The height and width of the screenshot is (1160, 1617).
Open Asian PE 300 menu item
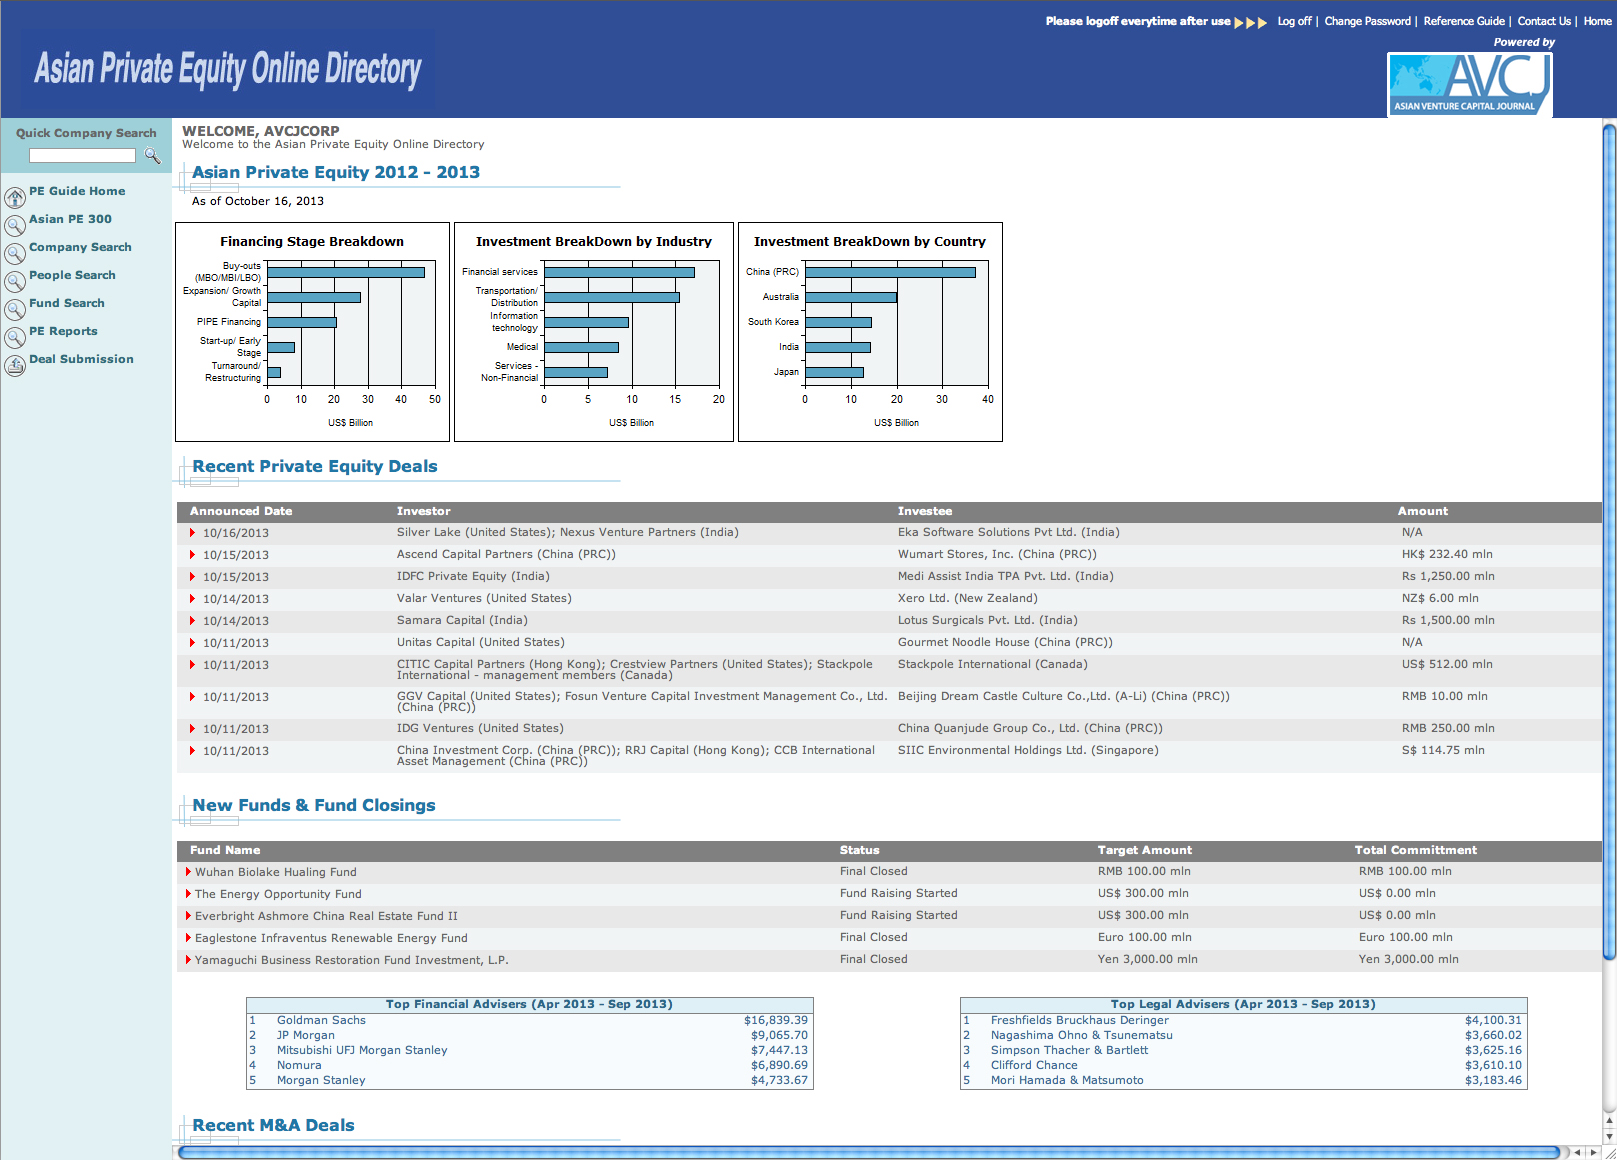coord(70,219)
